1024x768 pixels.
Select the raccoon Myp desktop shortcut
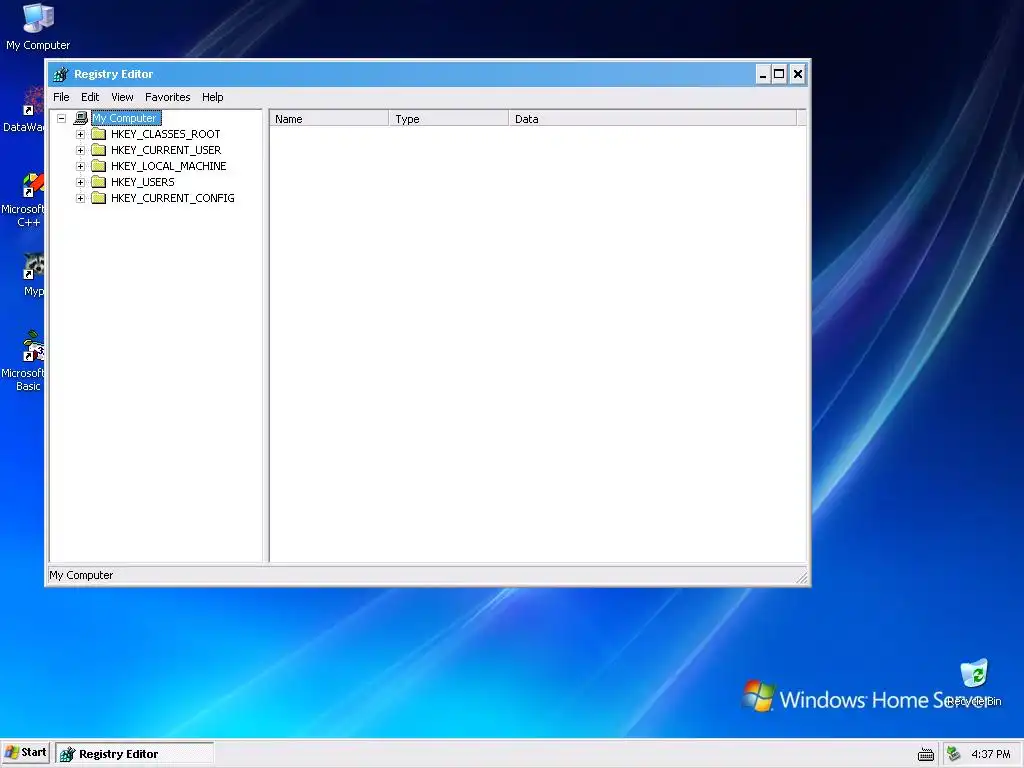(x=33, y=275)
